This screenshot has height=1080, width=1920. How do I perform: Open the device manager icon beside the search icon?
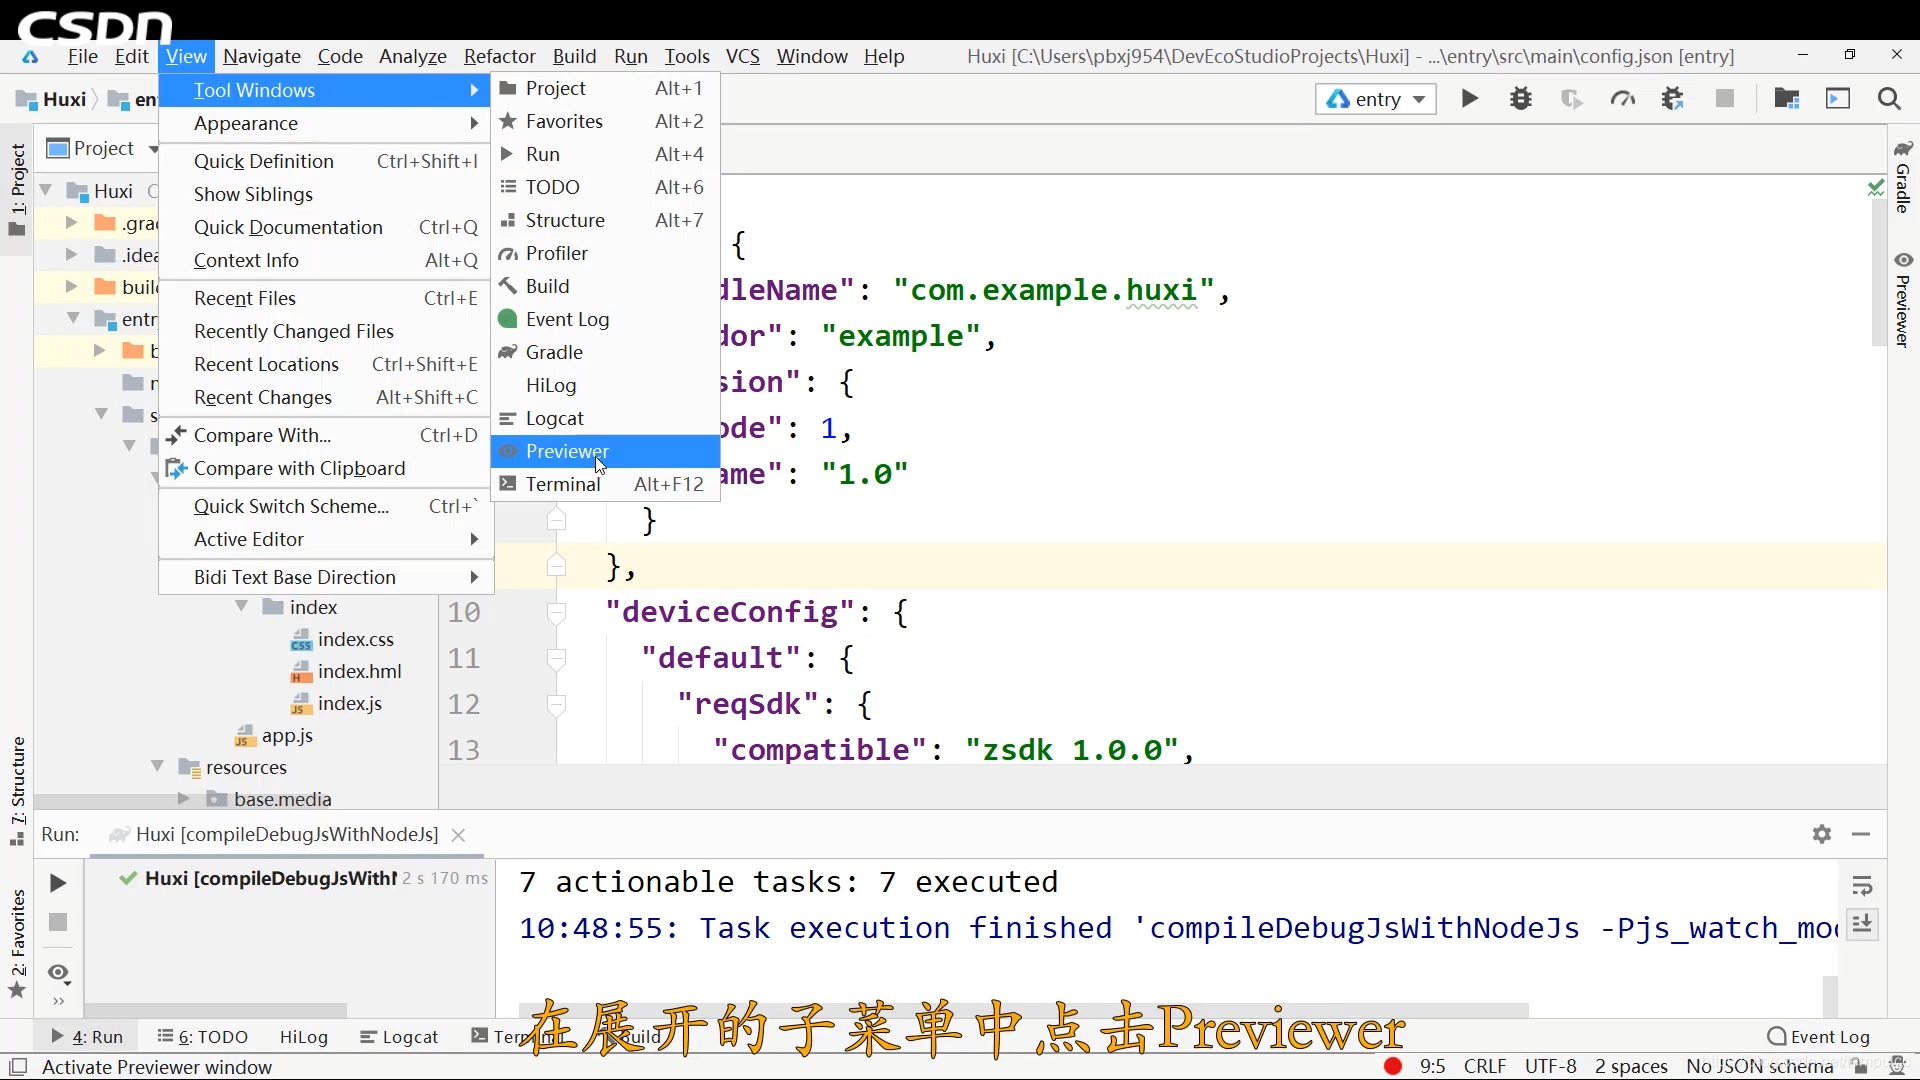(1838, 98)
